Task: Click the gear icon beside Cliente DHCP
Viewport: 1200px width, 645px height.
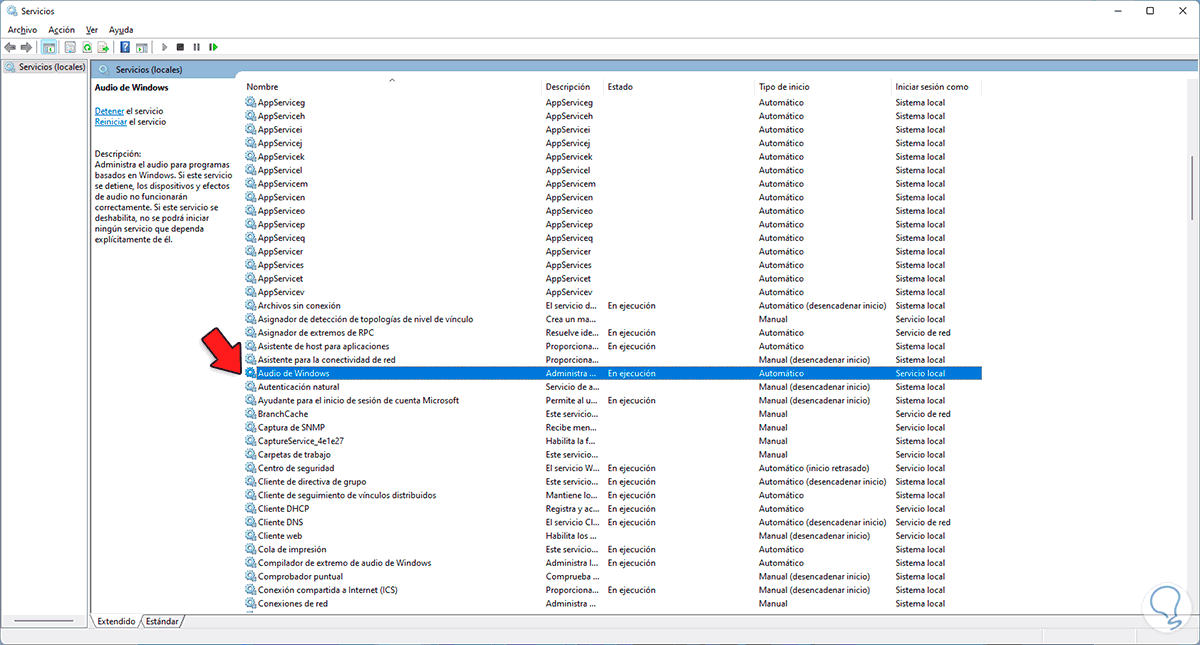Action: click(251, 508)
